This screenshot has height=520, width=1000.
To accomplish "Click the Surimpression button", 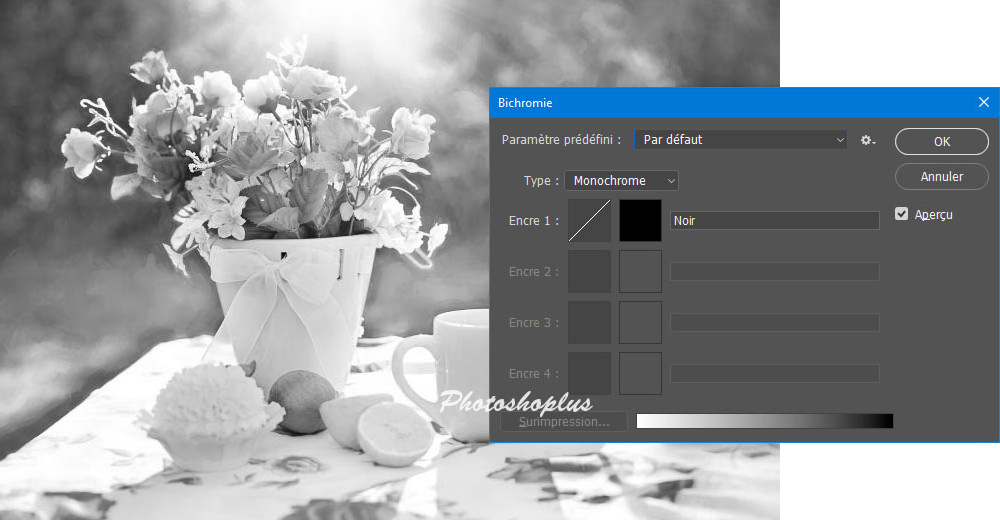I will click(x=564, y=422).
